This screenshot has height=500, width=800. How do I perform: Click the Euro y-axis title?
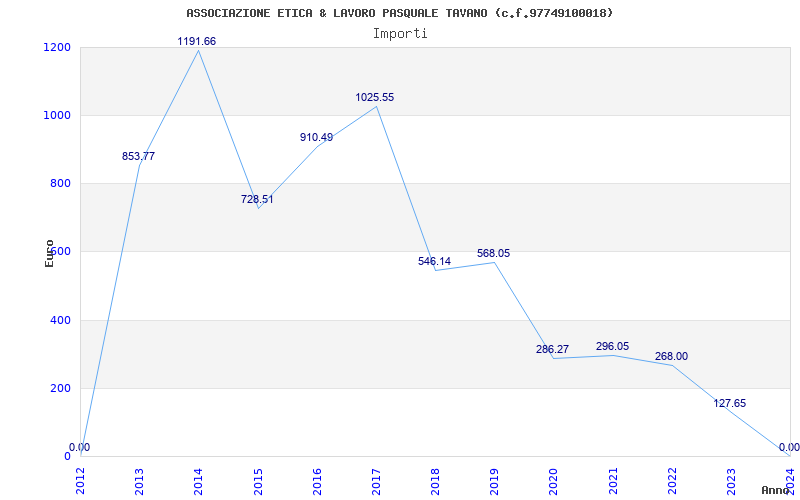[x=49, y=254]
